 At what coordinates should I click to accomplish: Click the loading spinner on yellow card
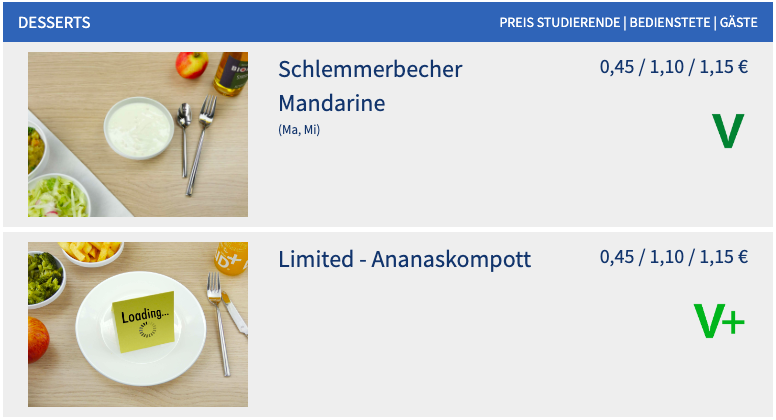147,330
